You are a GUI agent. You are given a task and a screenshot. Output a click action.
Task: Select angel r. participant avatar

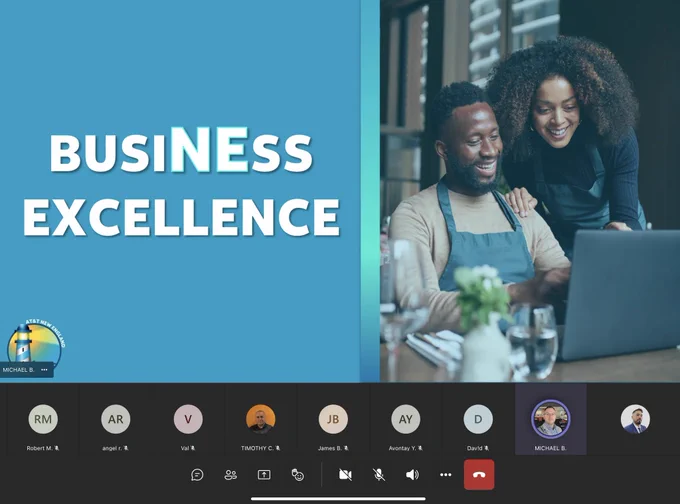(x=115, y=419)
